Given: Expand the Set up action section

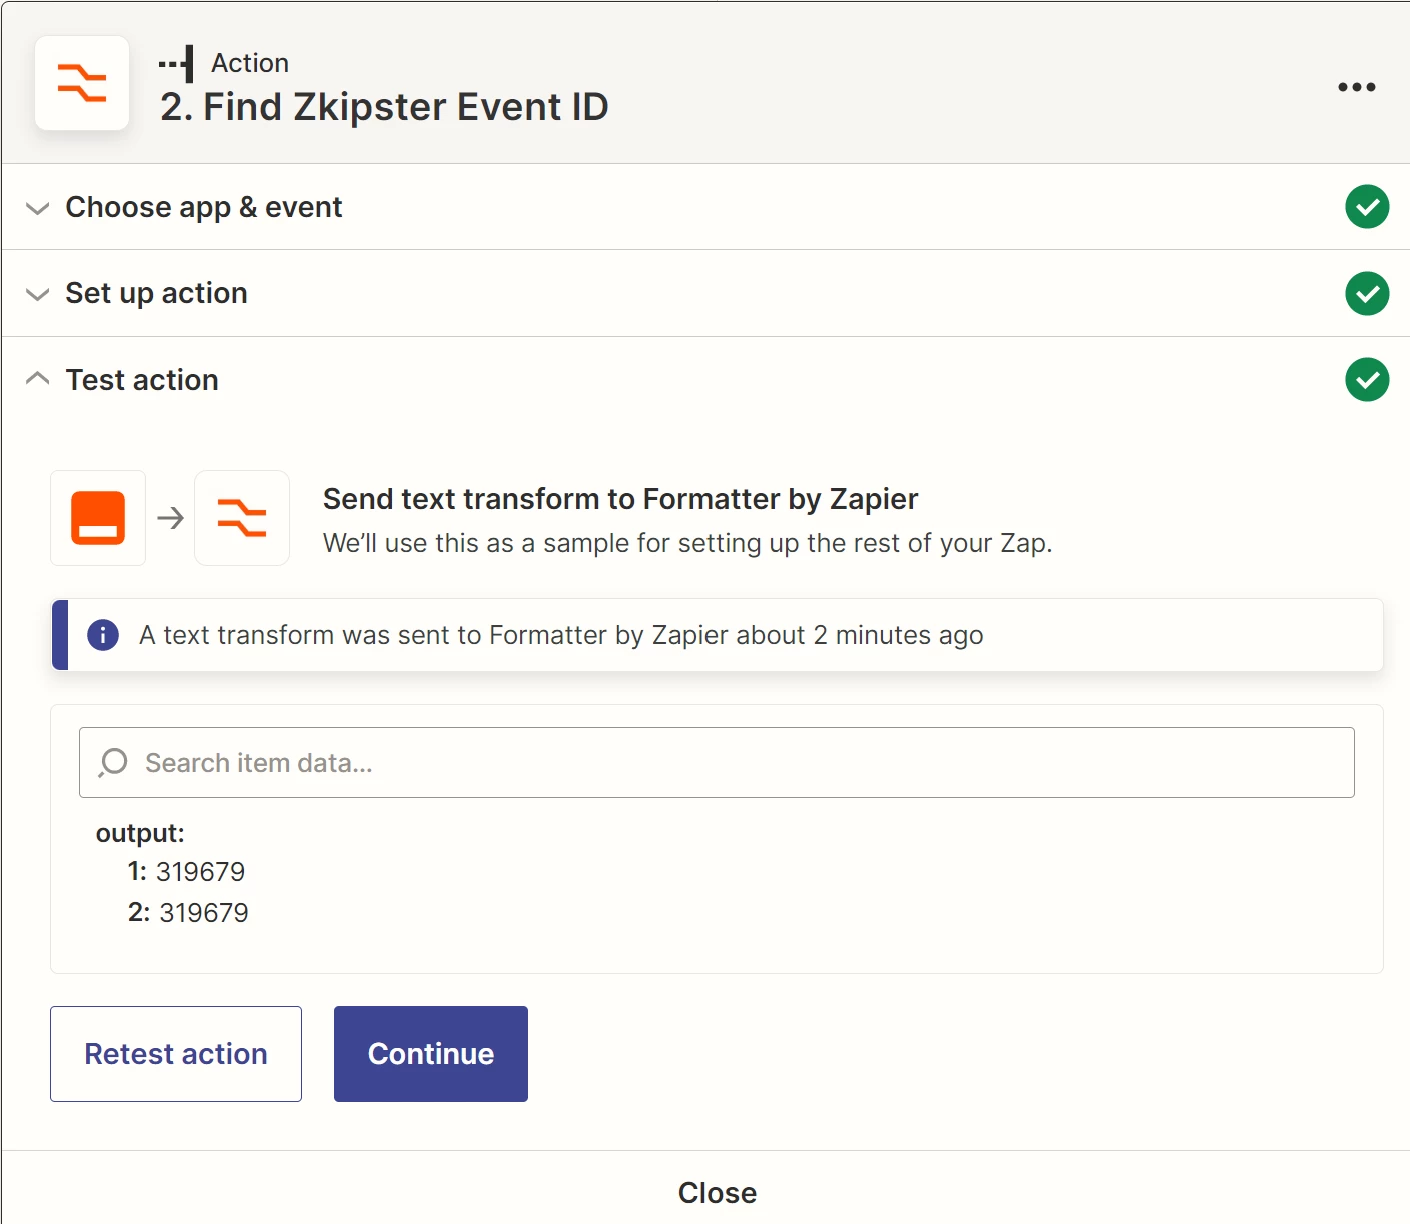Looking at the screenshot, I should (705, 294).
